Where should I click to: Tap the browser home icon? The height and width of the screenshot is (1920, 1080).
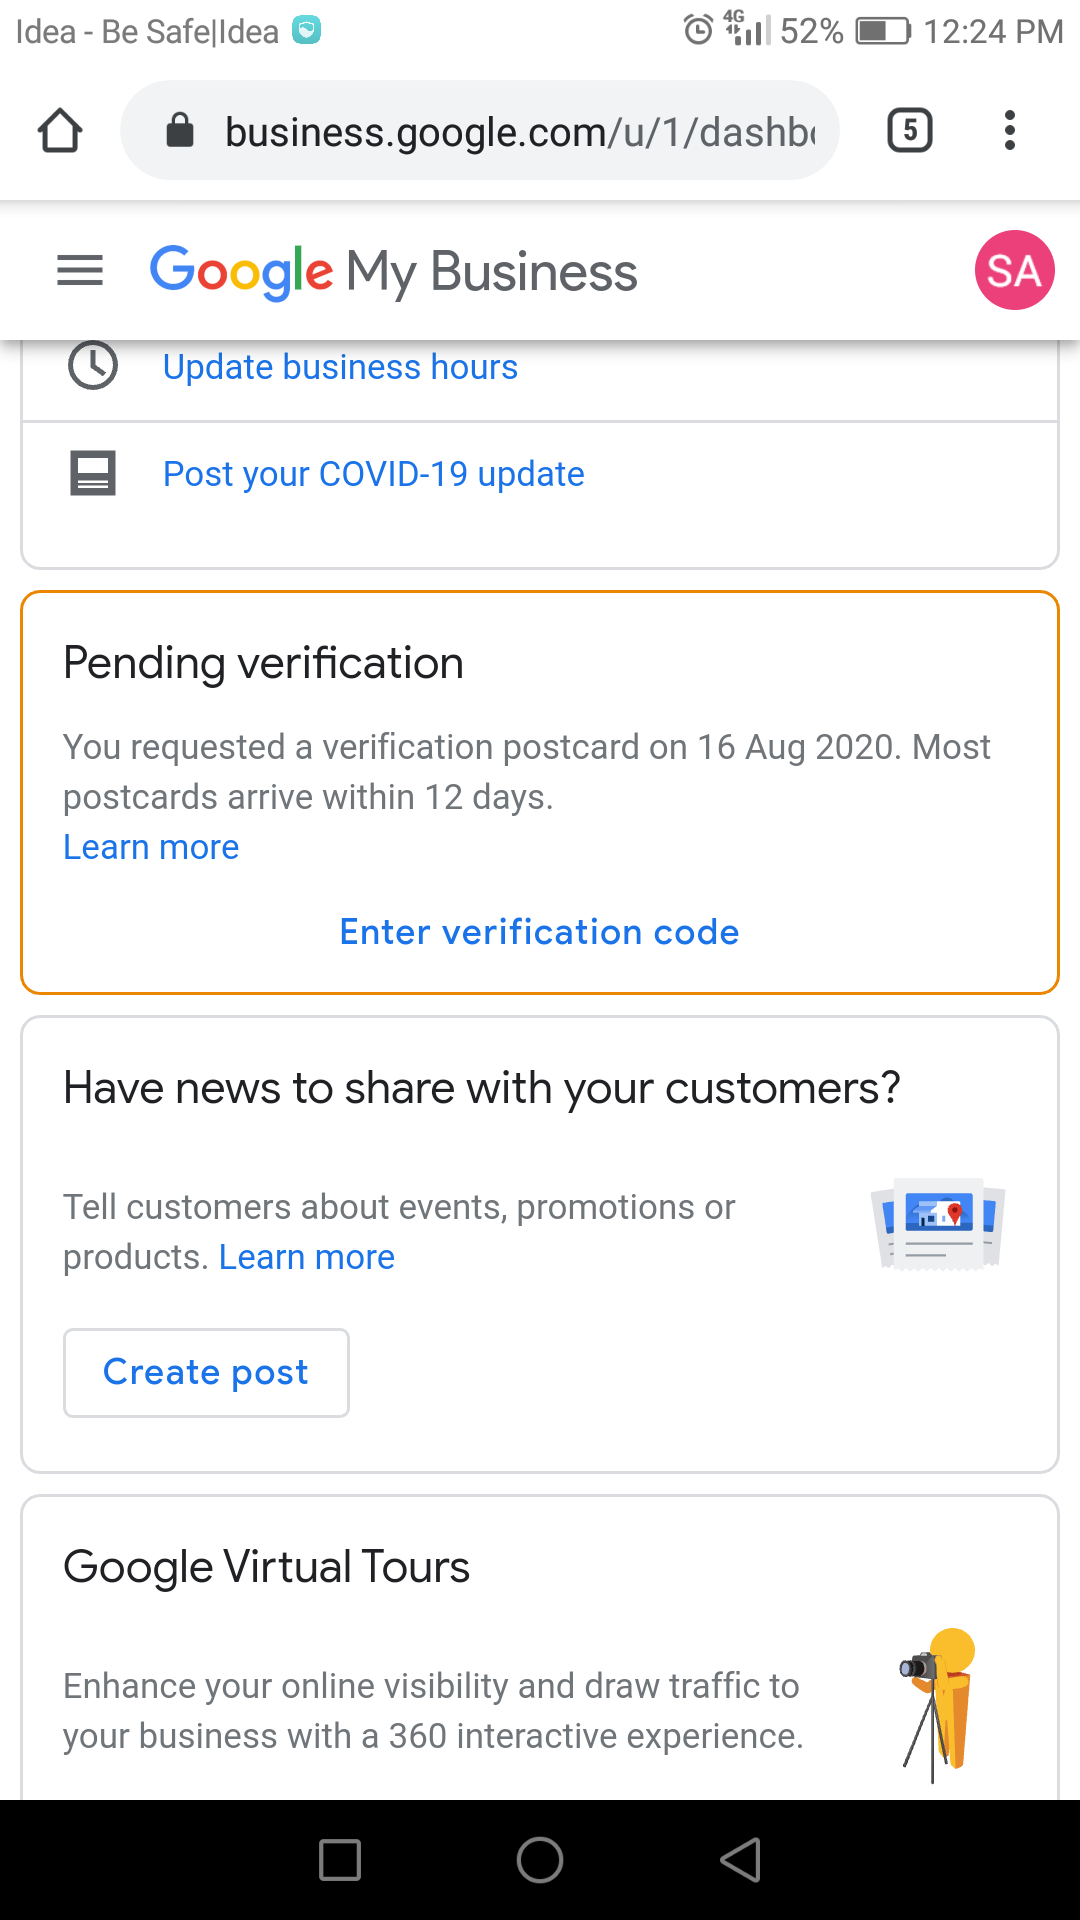[x=60, y=131]
